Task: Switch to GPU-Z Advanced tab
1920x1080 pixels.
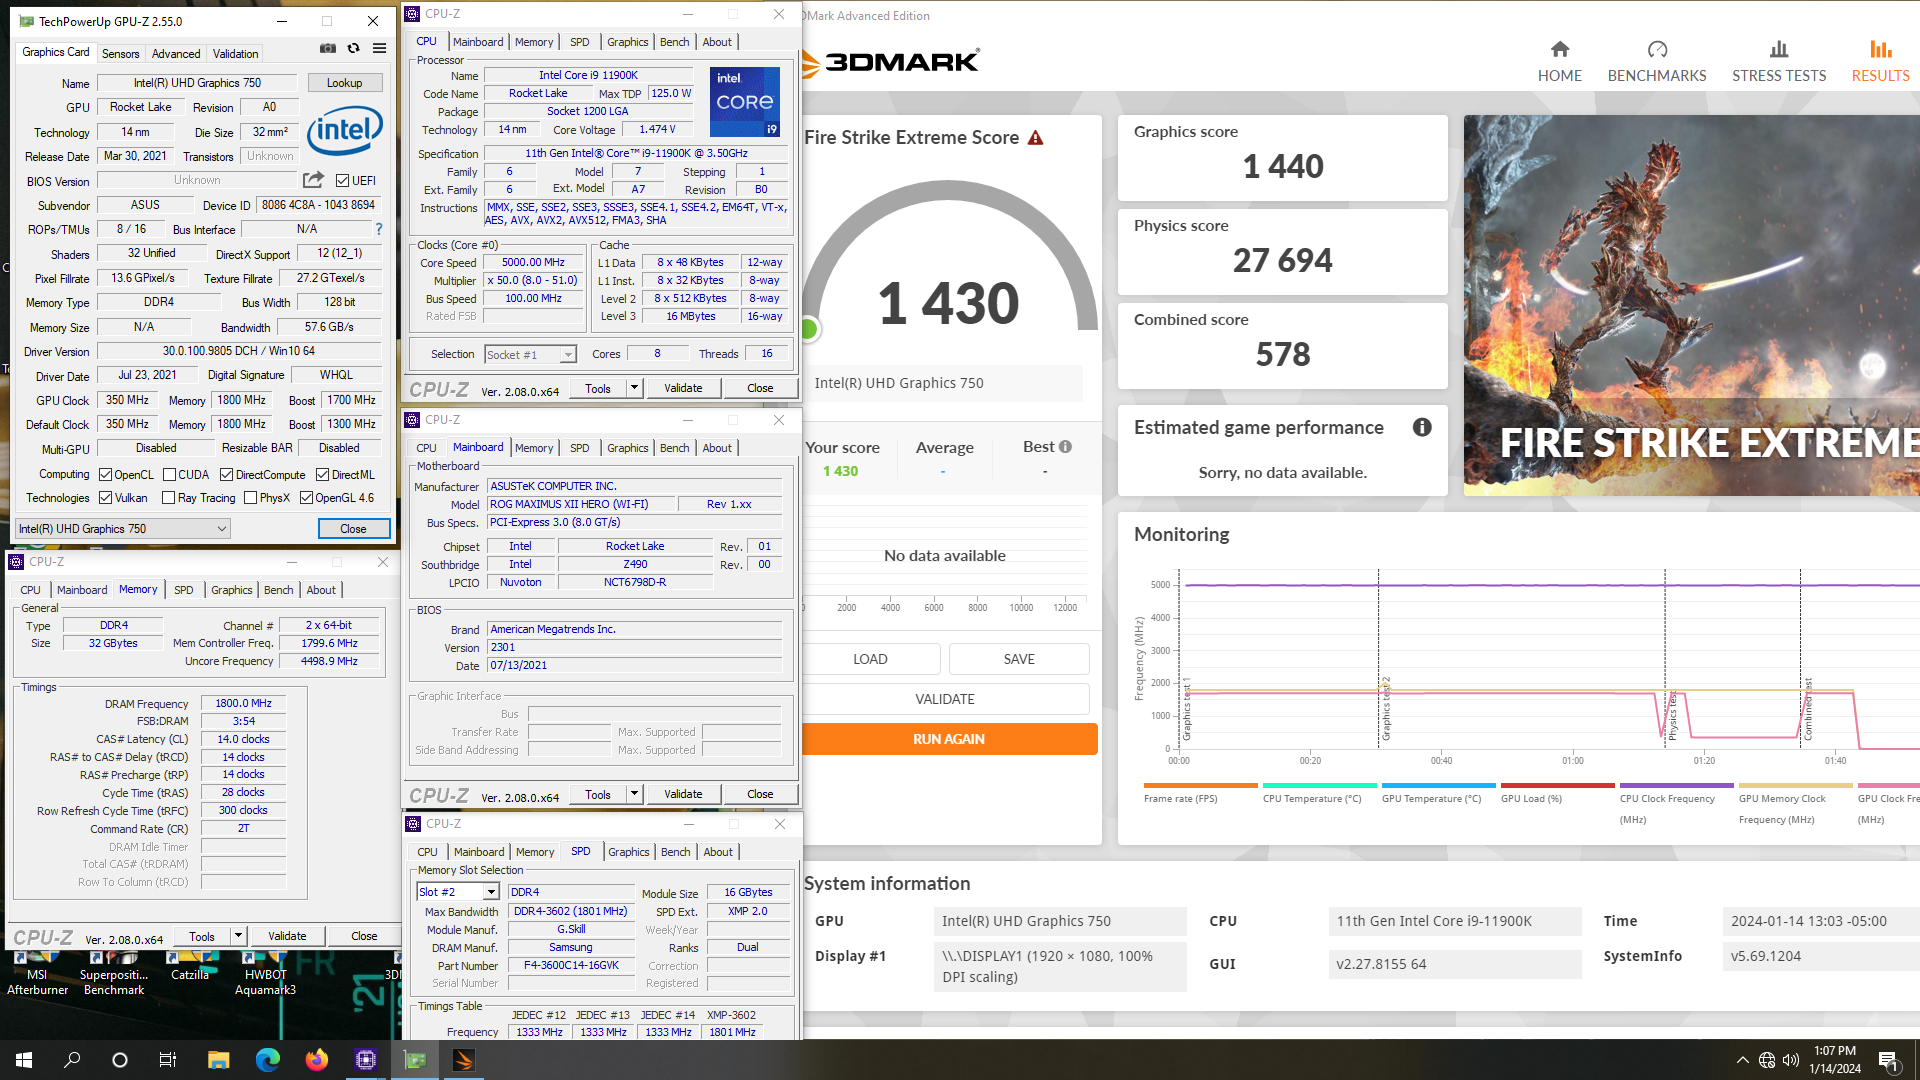Action: pos(176,54)
